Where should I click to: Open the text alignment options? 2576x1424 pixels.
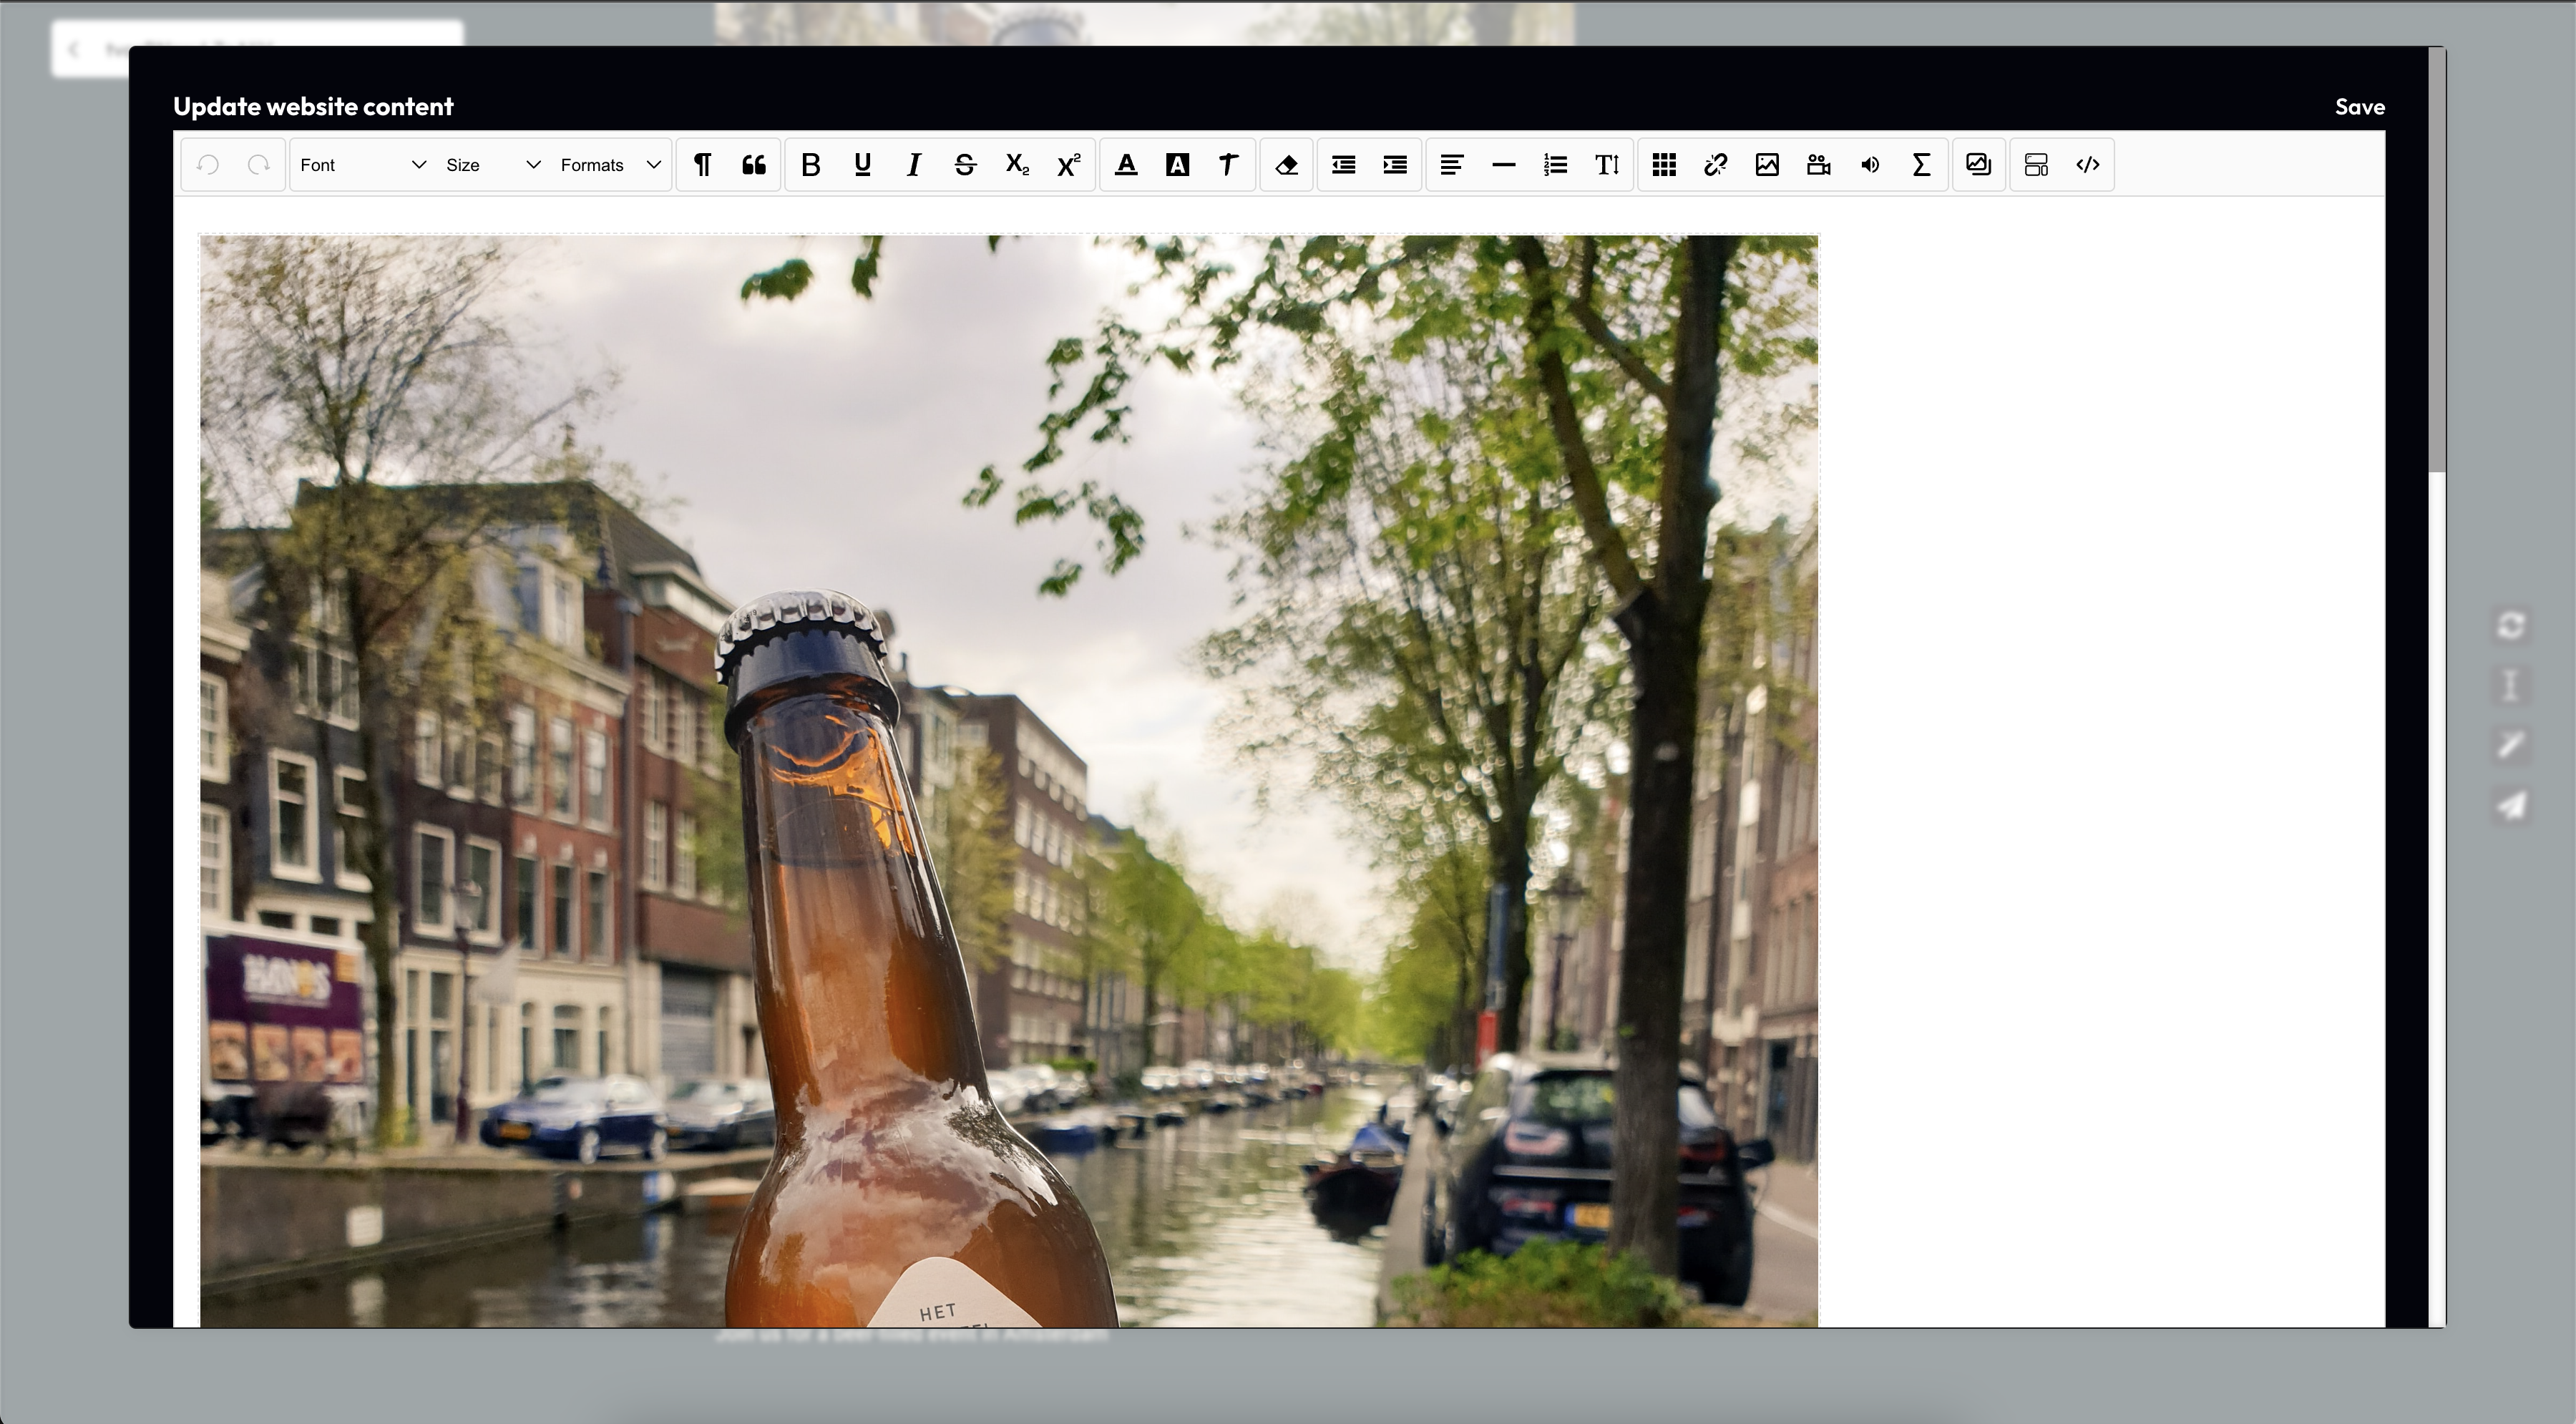click(x=1452, y=165)
